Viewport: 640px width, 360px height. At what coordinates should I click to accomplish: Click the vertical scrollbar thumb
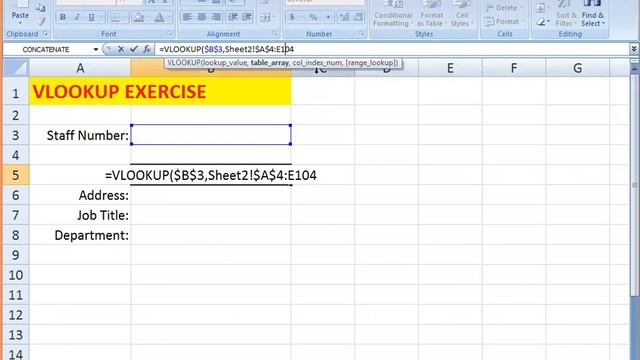pos(634,186)
